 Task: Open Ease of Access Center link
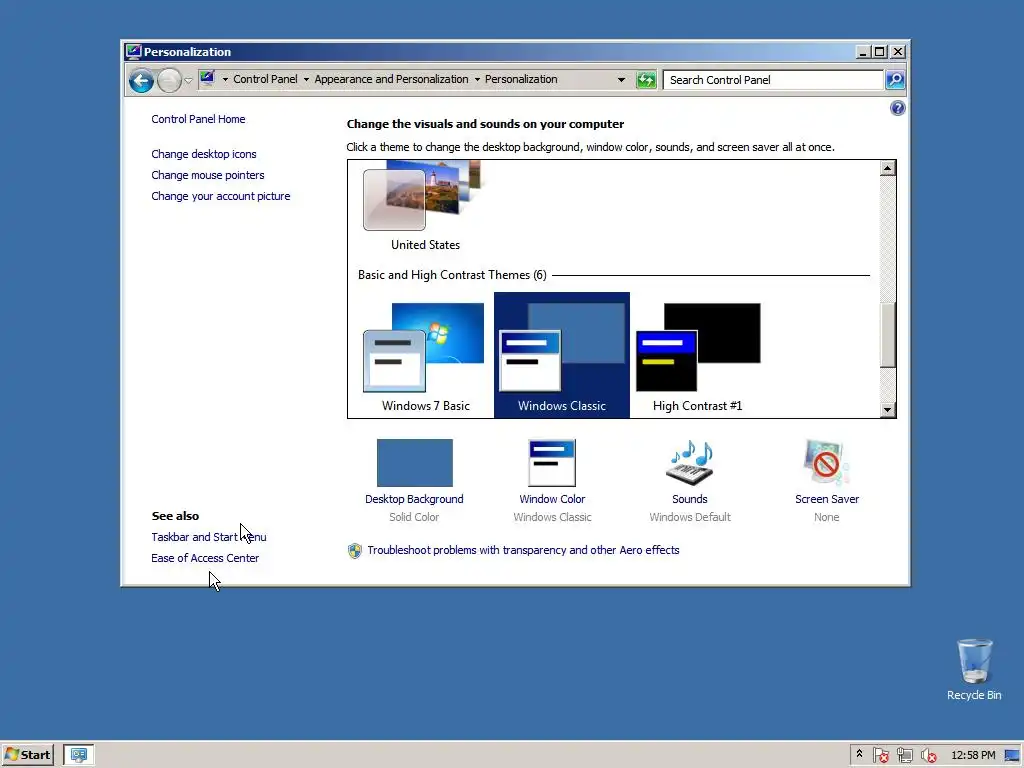[x=205, y=558]
